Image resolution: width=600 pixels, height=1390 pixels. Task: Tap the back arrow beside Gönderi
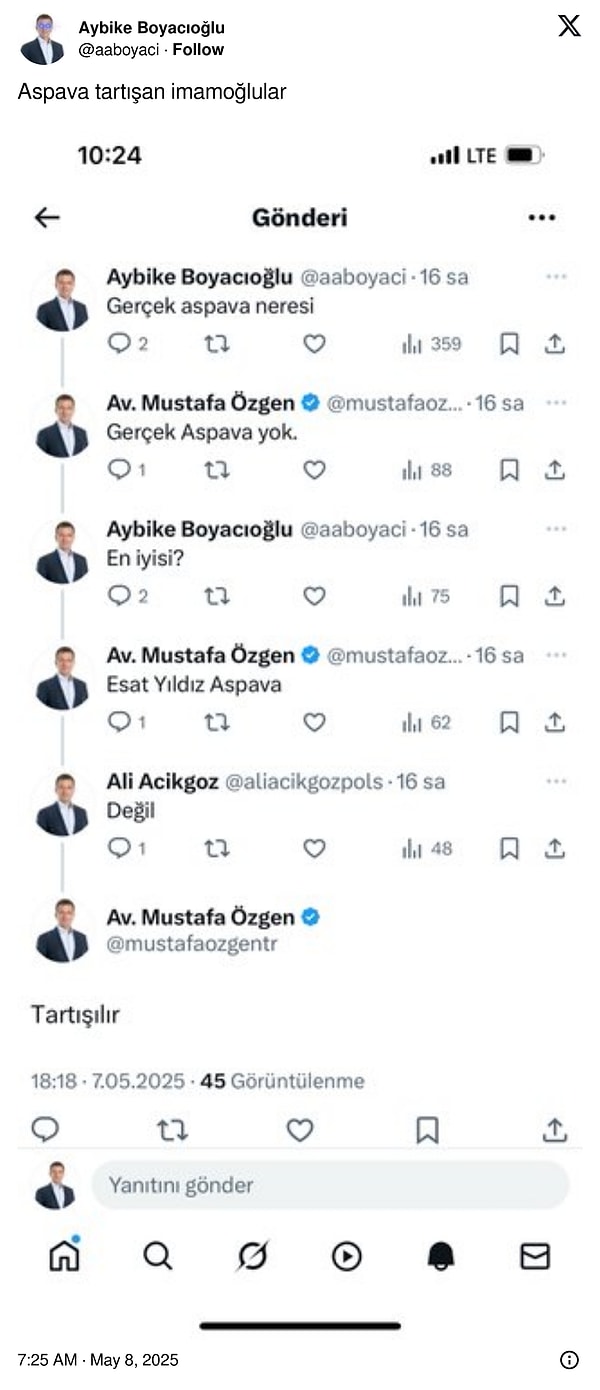(x=47, y=217)
